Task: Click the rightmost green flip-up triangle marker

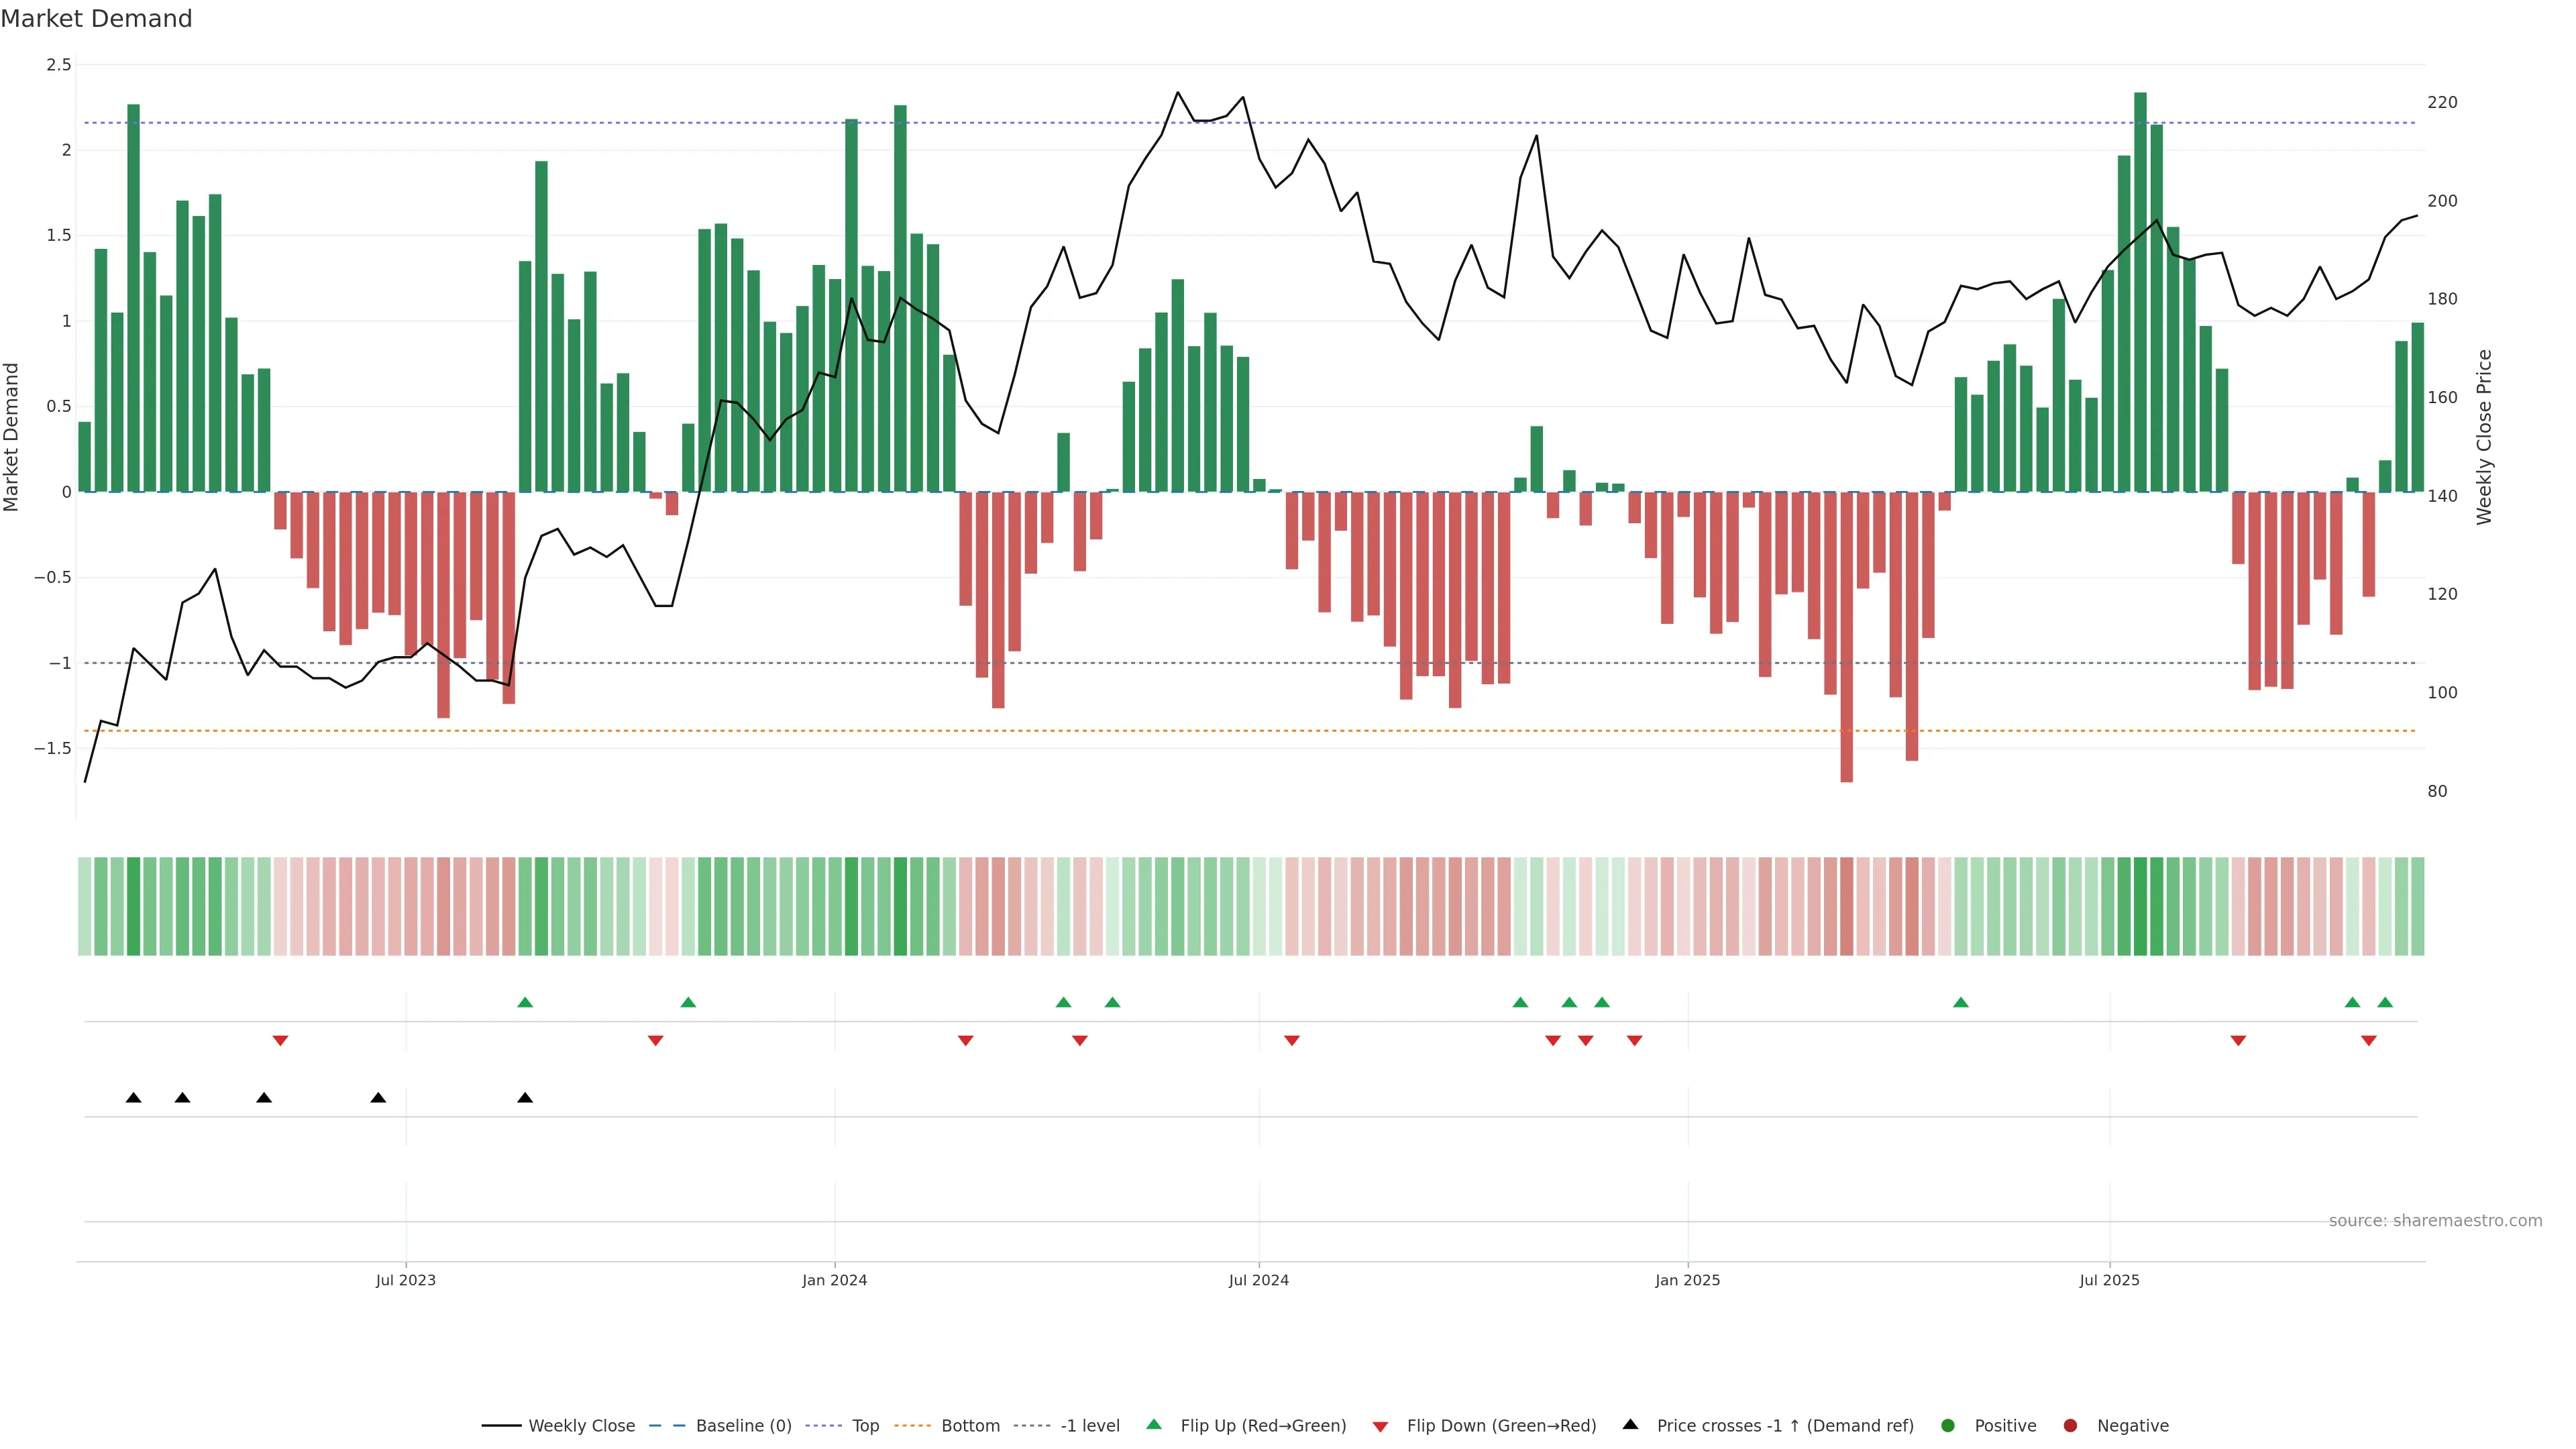Action: tap(2385, 1003)
